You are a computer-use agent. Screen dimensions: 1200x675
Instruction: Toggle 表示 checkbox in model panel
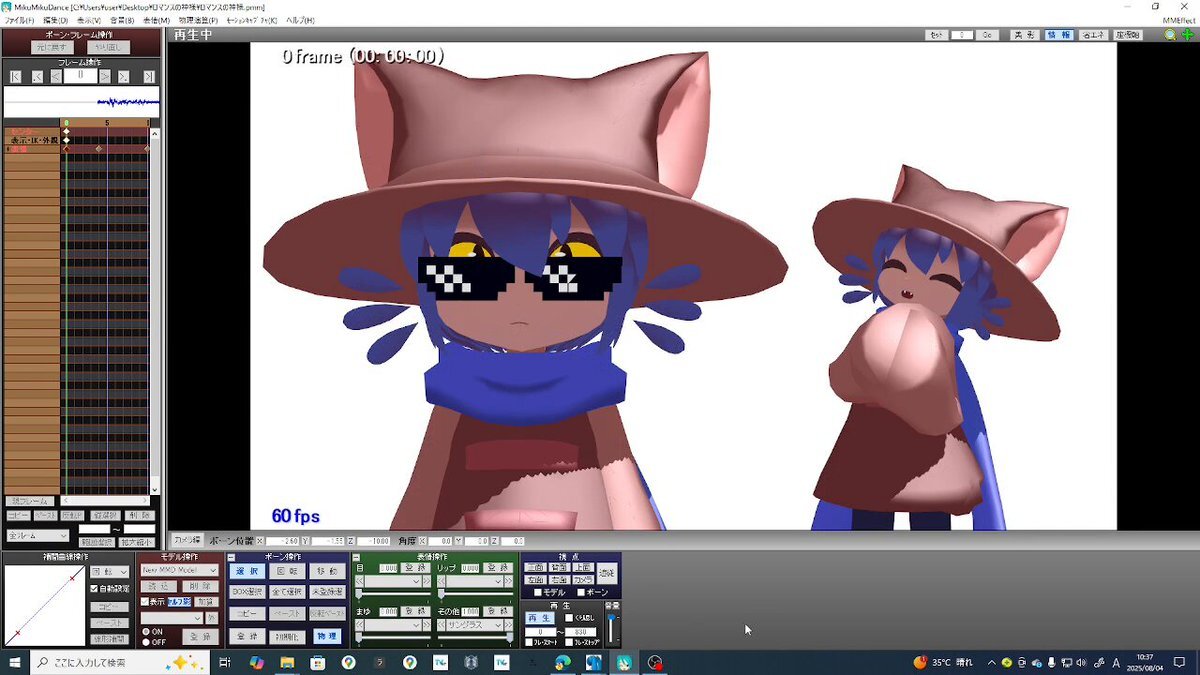(x=145, y=602)
